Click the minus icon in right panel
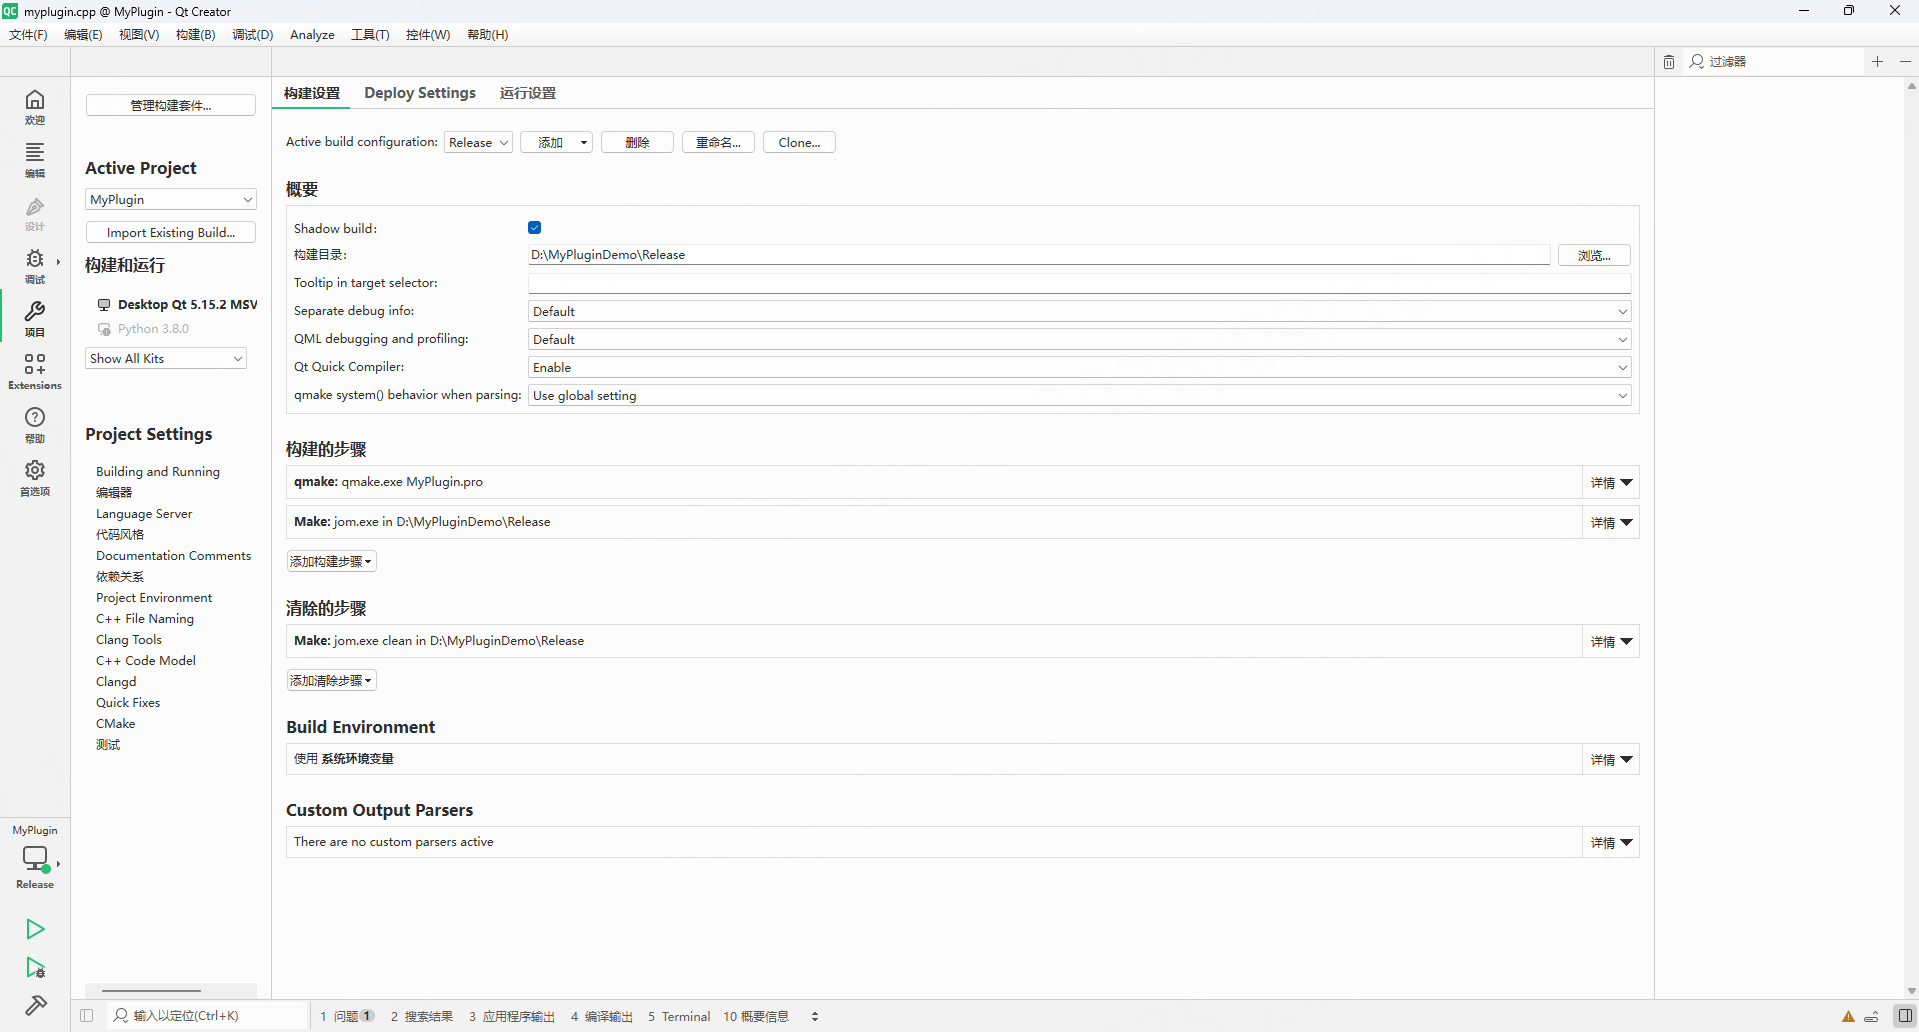This screenshot has height=1032, width=1919. 1906,62
